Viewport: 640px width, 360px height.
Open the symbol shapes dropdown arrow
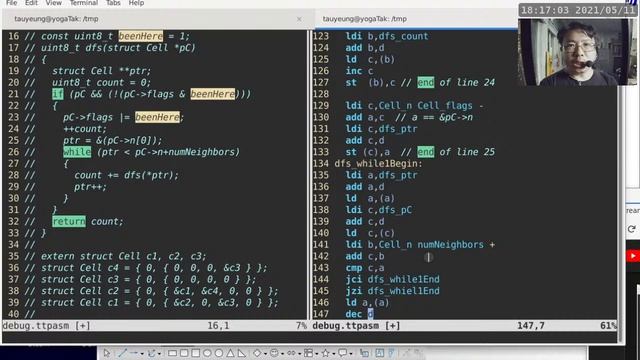(282, 353)
